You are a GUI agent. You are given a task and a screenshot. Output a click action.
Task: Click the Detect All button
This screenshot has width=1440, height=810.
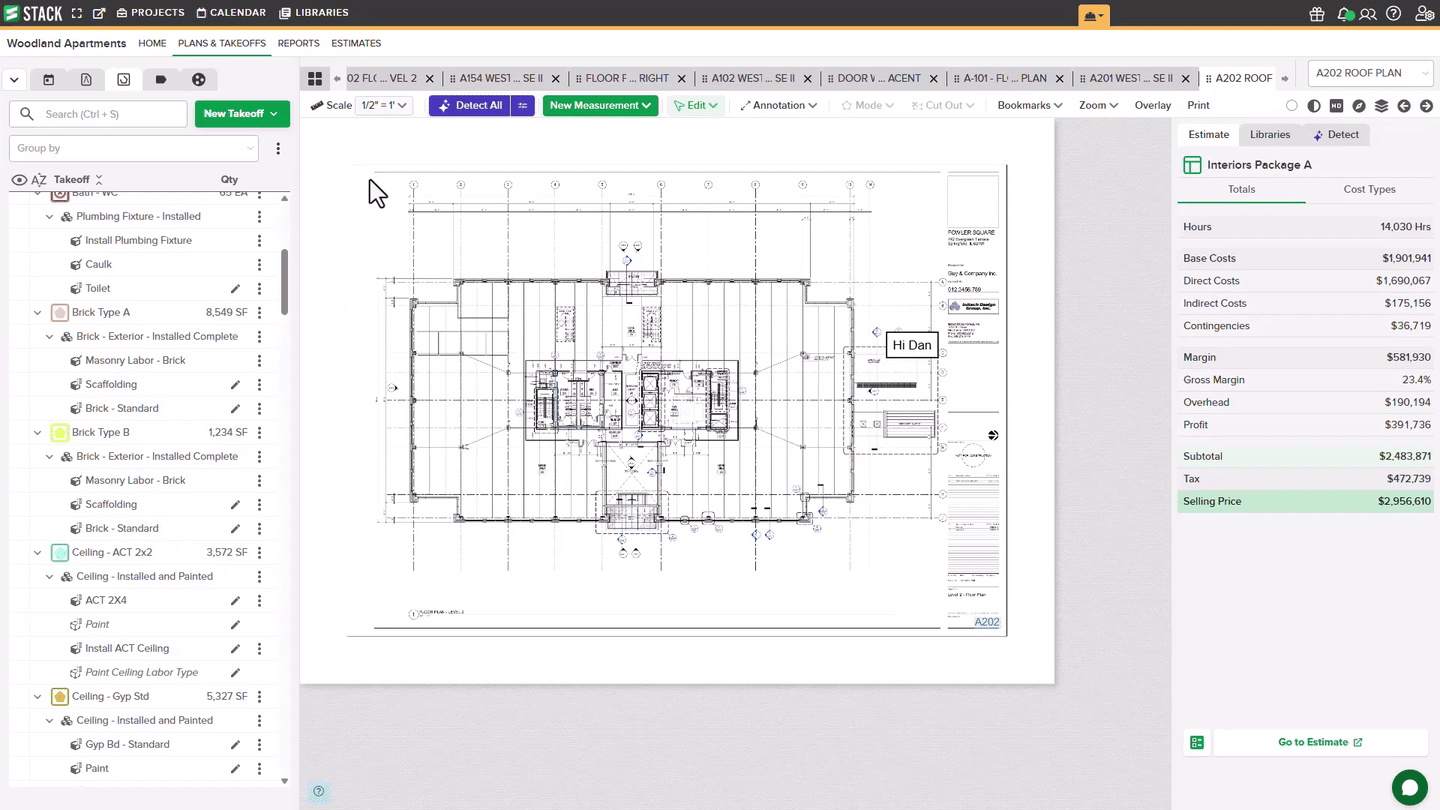(x=470, y=105)
